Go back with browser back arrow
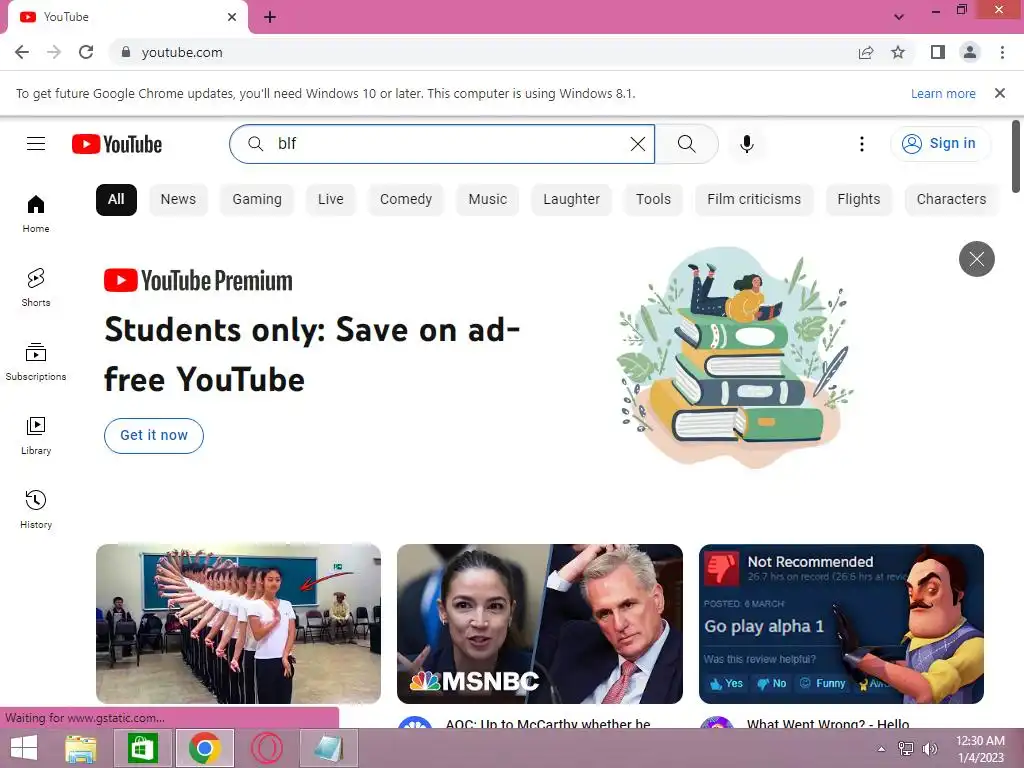 point(22,52)
